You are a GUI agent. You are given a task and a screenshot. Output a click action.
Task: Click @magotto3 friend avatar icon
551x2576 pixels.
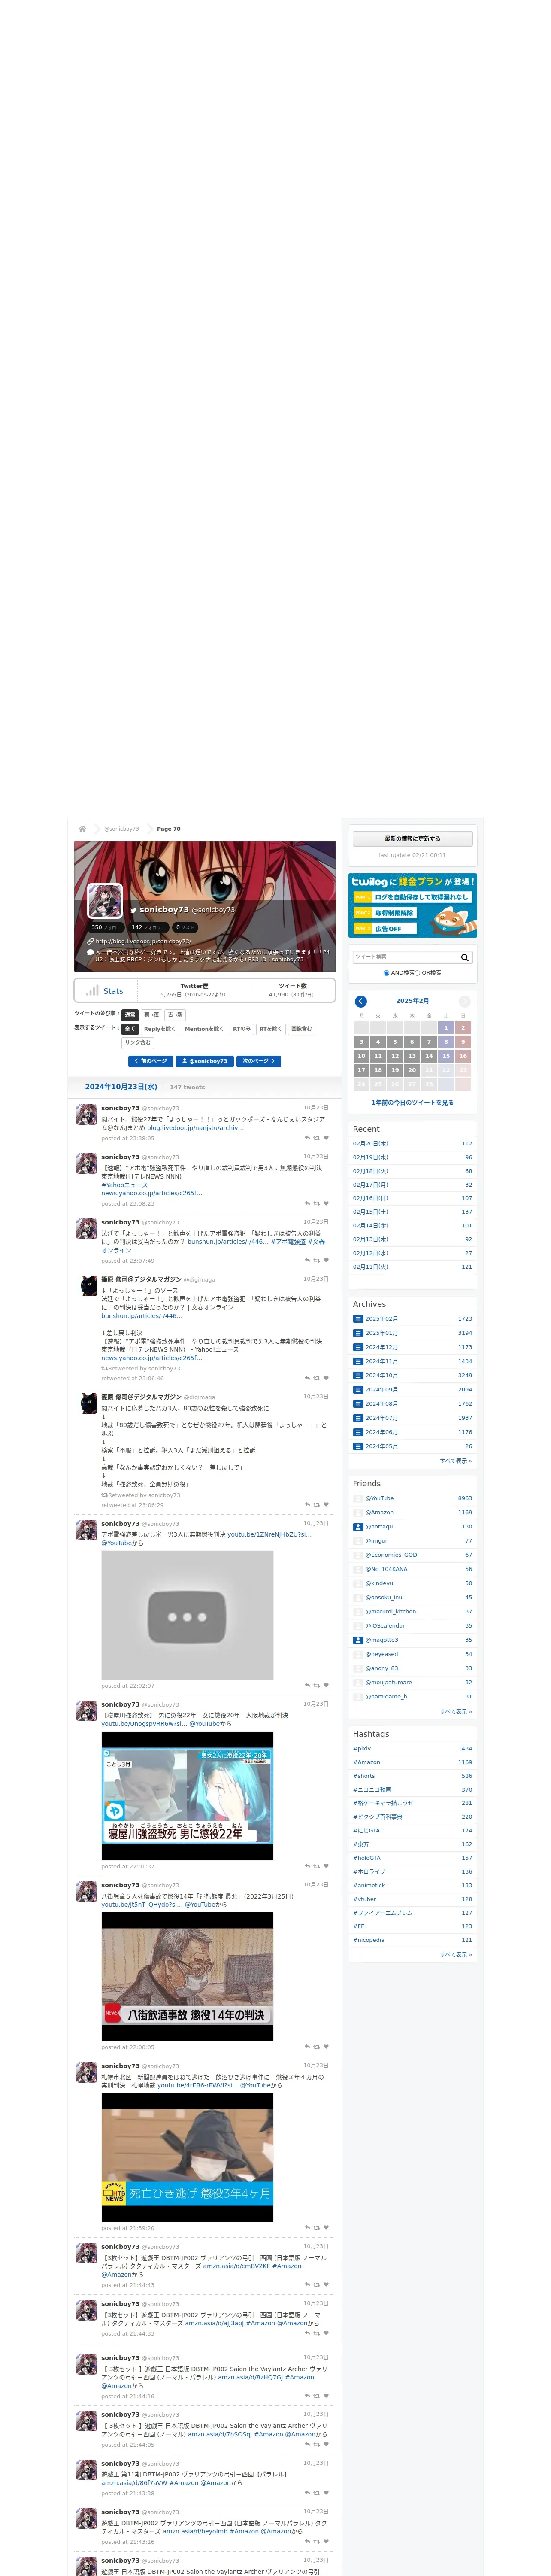click(x=358, y=1640)
